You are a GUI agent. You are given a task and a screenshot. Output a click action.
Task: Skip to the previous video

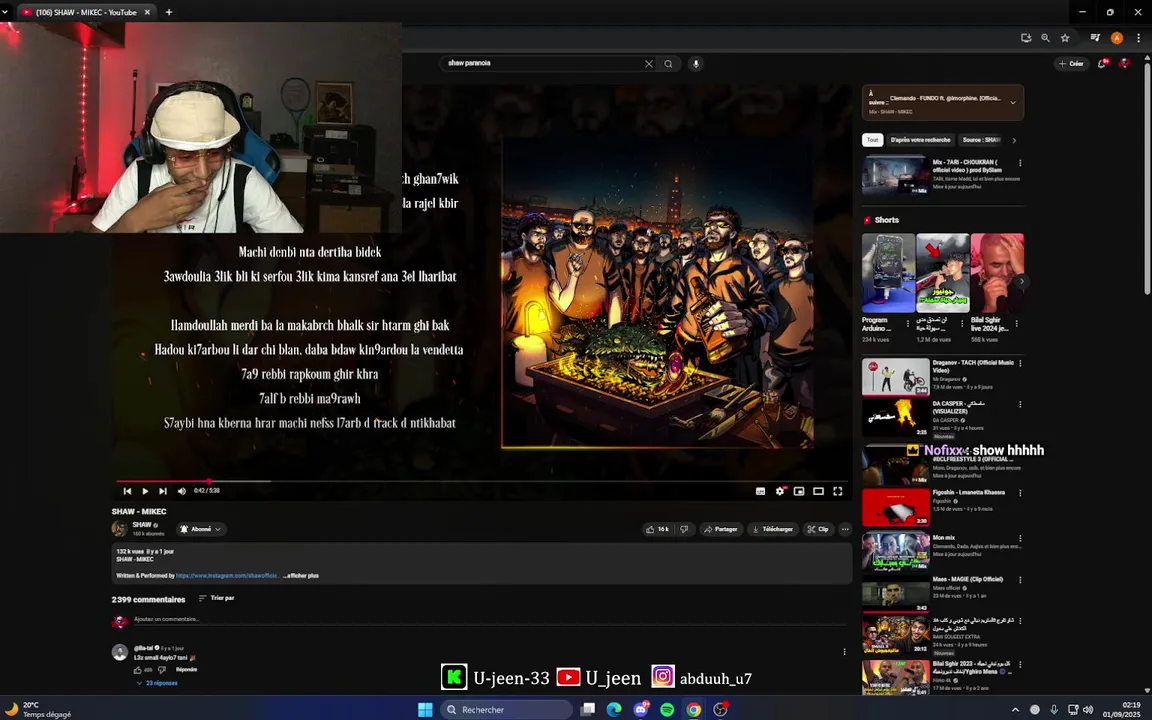click(x=127, y=492)
